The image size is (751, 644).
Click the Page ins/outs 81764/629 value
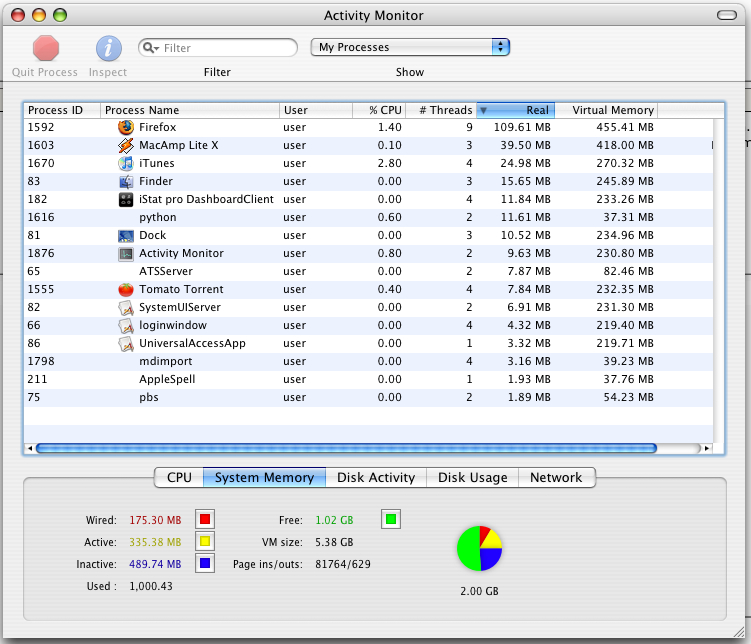tap(343, 564)
